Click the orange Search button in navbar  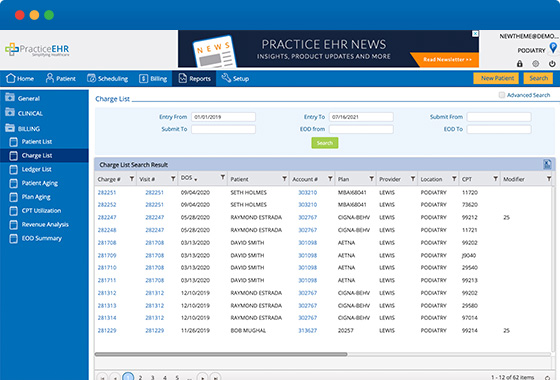tap(538, 78)
